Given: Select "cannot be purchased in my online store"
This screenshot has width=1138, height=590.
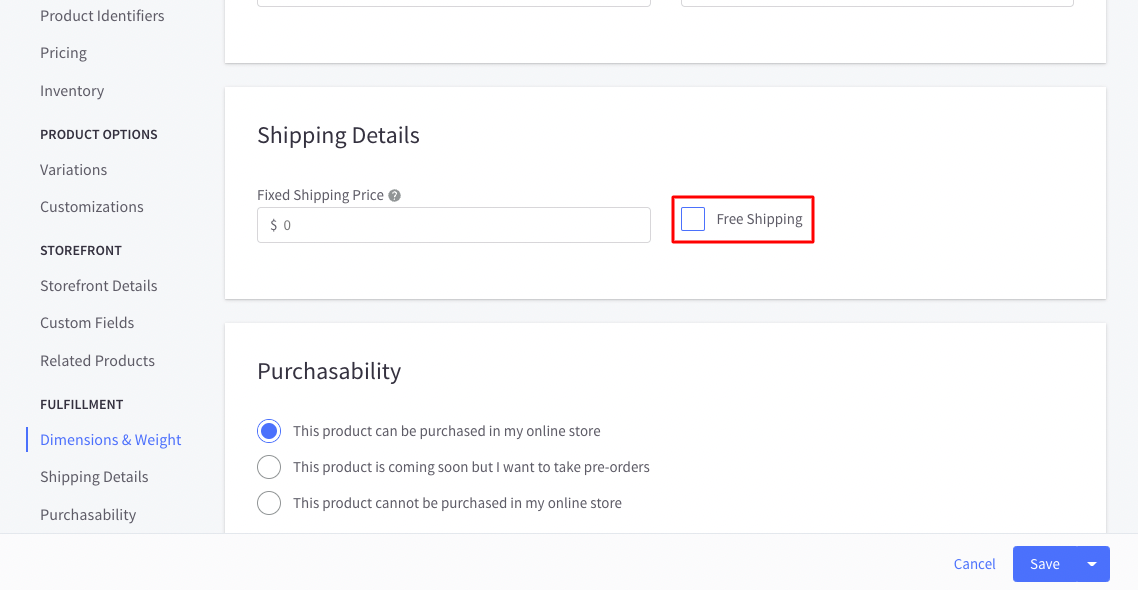Looking at the screenshot, I should [269, 503].
